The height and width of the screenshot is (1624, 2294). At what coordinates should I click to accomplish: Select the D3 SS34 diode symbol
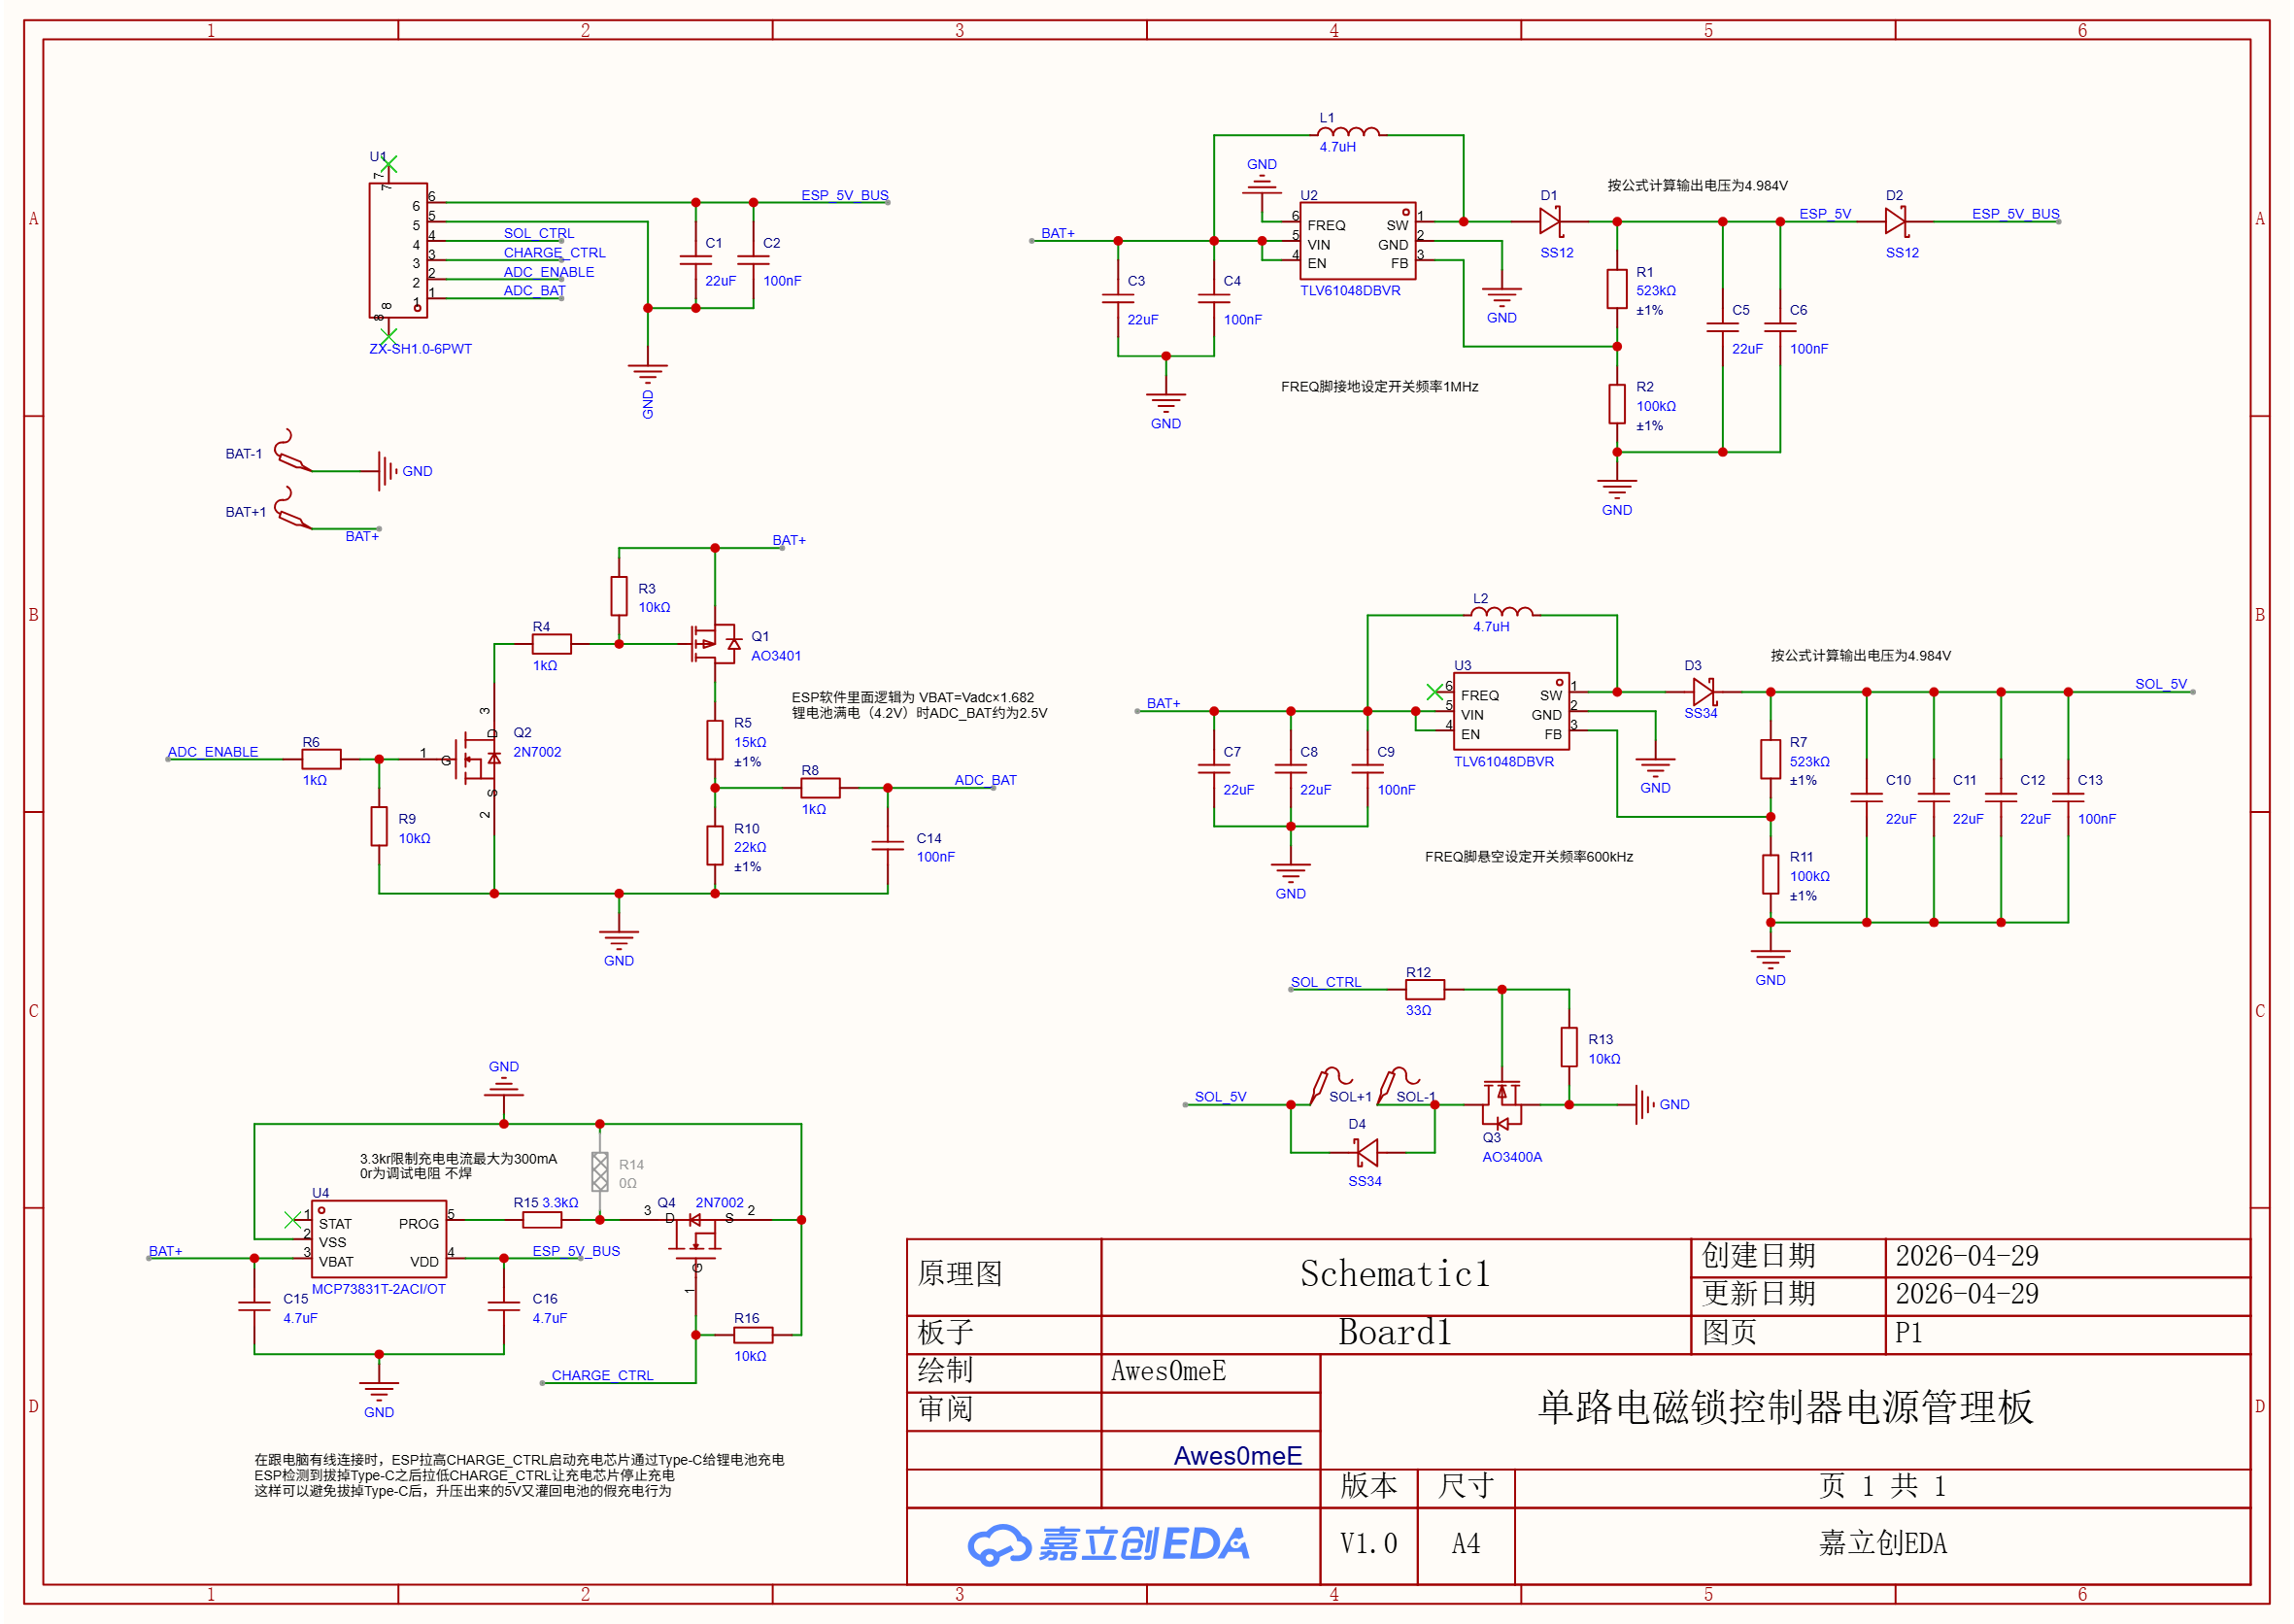[1703, 692]
